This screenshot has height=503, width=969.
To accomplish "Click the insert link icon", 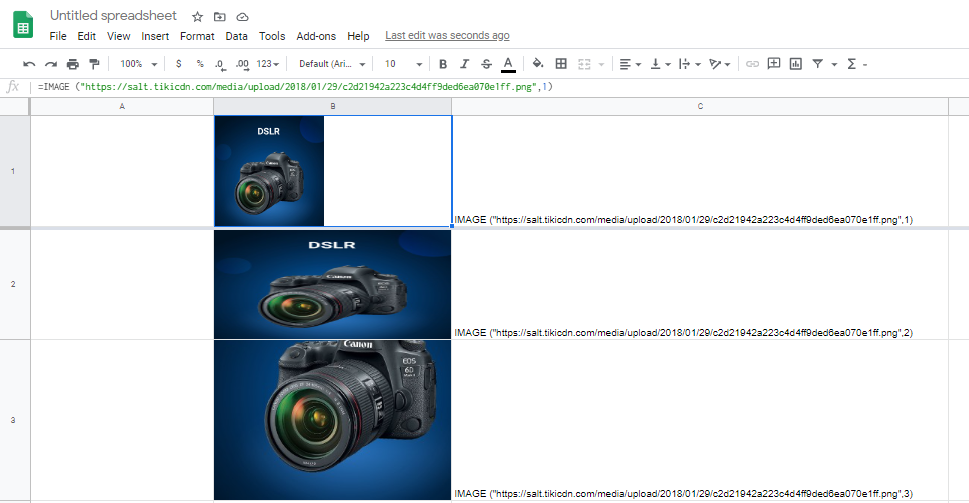I will coord(752,64).
